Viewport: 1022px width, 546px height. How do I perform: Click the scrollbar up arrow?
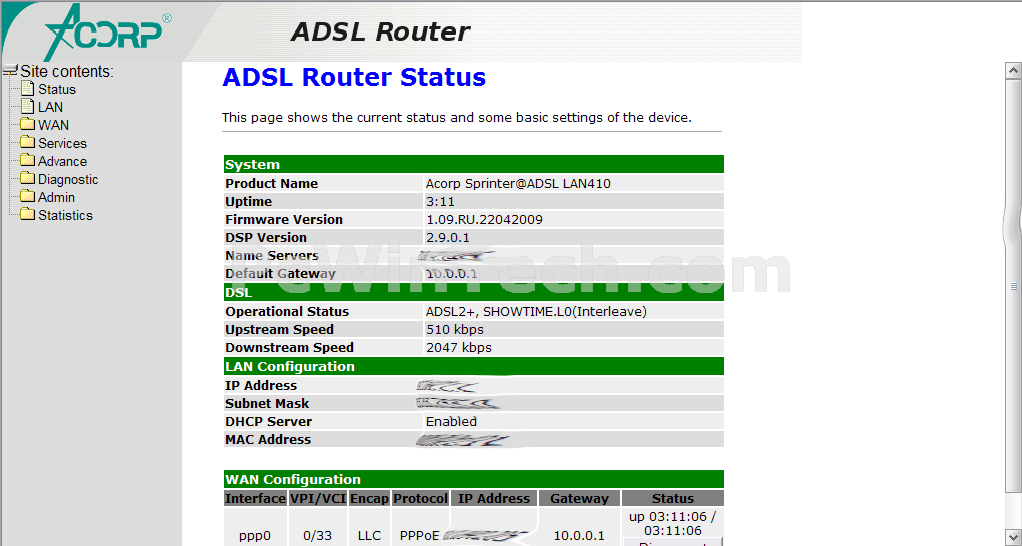pyautogui.click(x=1013, y=70)
